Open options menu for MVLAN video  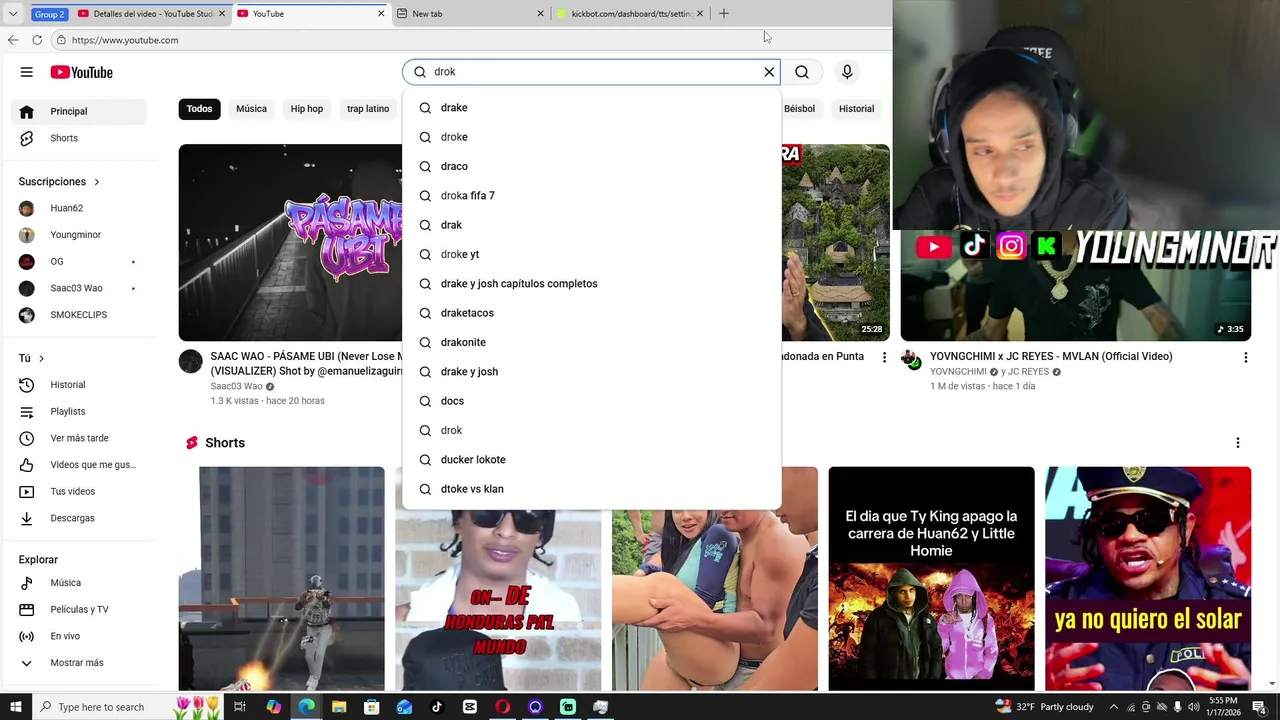point(1245,358)
